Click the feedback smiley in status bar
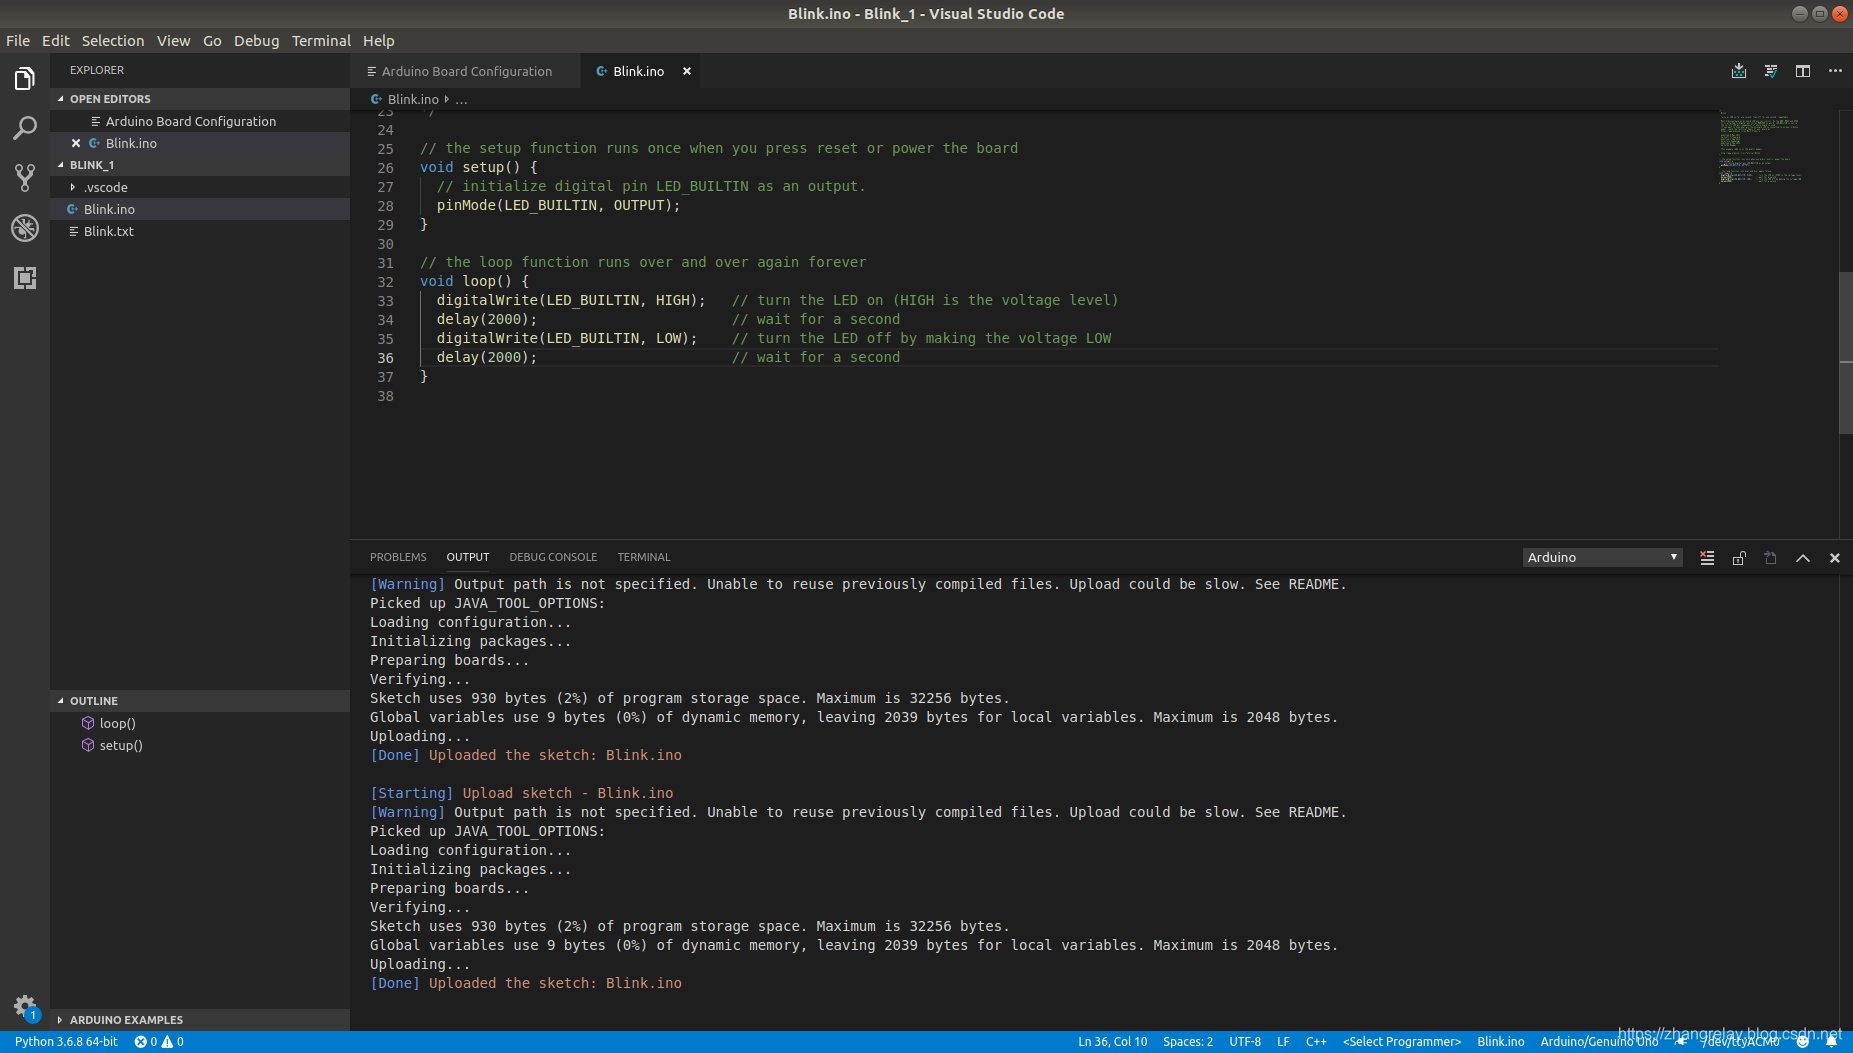The height and width of the screenshot is (1053, 1853). (x=1803, y=1042)
